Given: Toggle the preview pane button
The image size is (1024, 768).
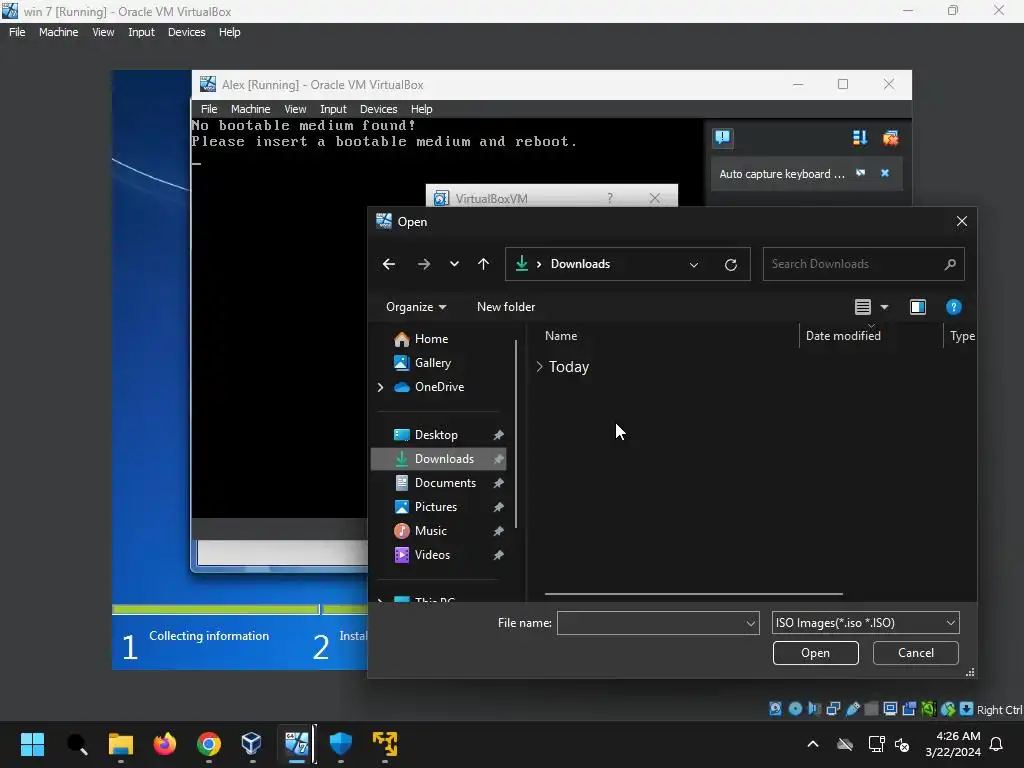Looking at the screenshot, I should (x=918, y=307).
